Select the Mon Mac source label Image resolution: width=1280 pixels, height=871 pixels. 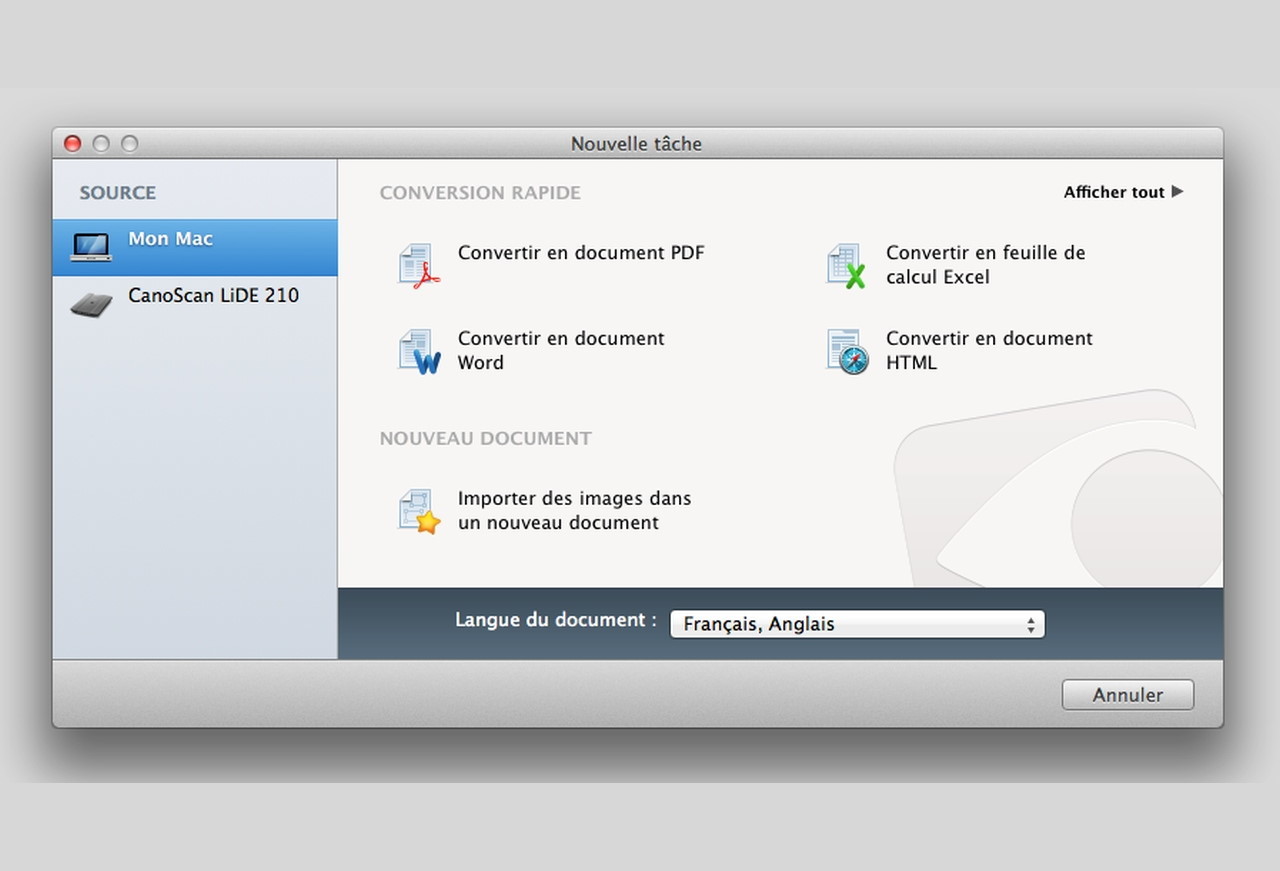170,239
